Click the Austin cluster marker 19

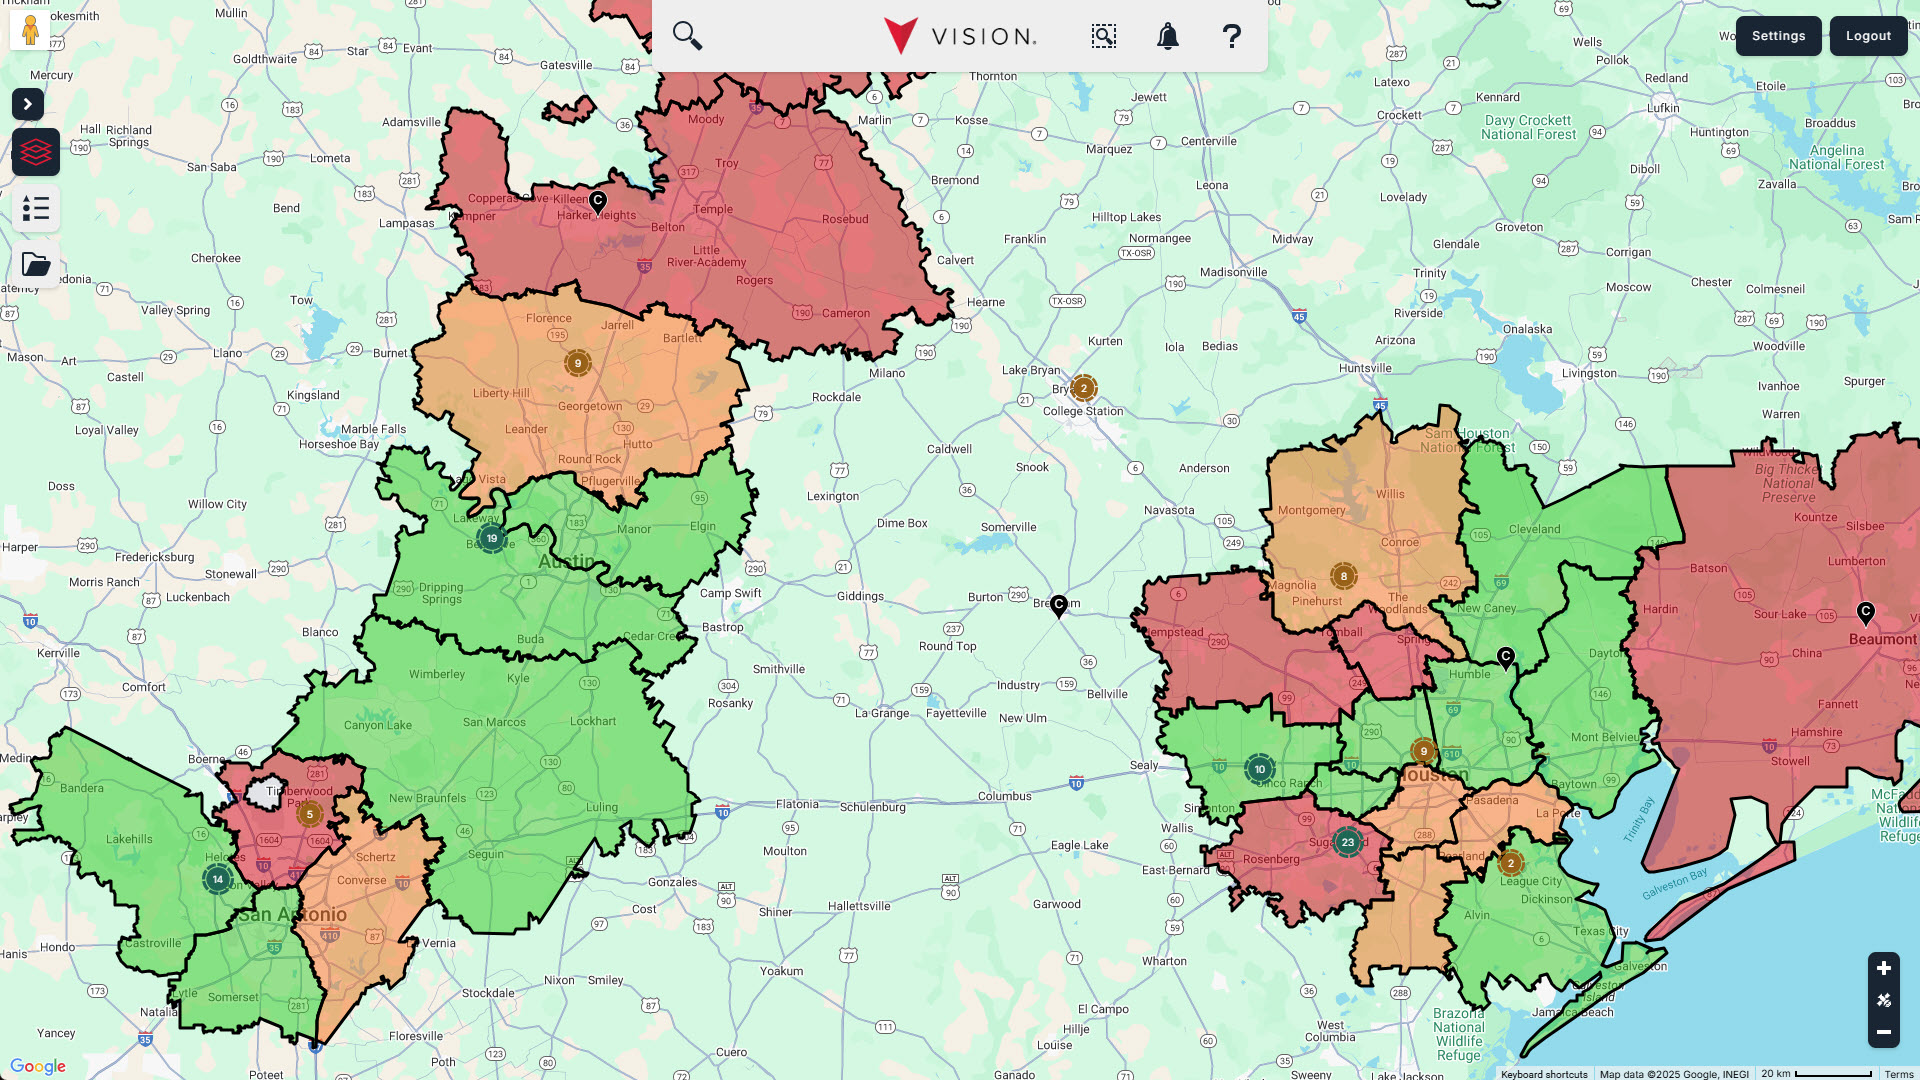pos(491,538)
